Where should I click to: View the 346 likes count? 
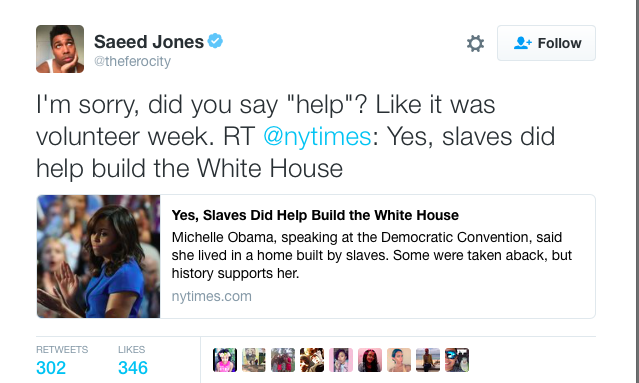133,368
